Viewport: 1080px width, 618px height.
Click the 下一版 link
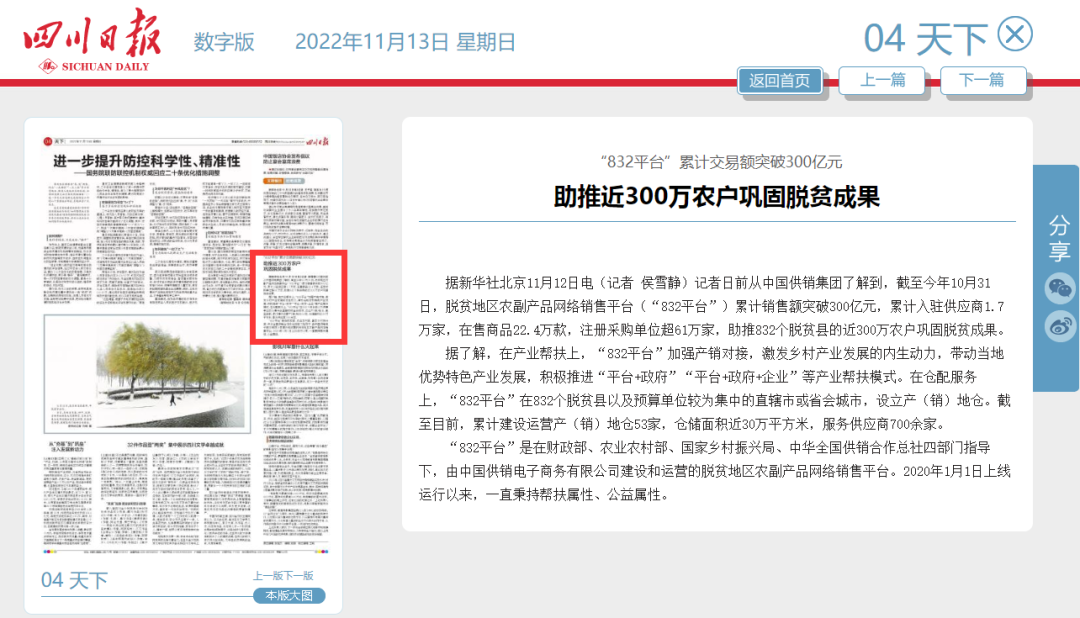(298, 575)
